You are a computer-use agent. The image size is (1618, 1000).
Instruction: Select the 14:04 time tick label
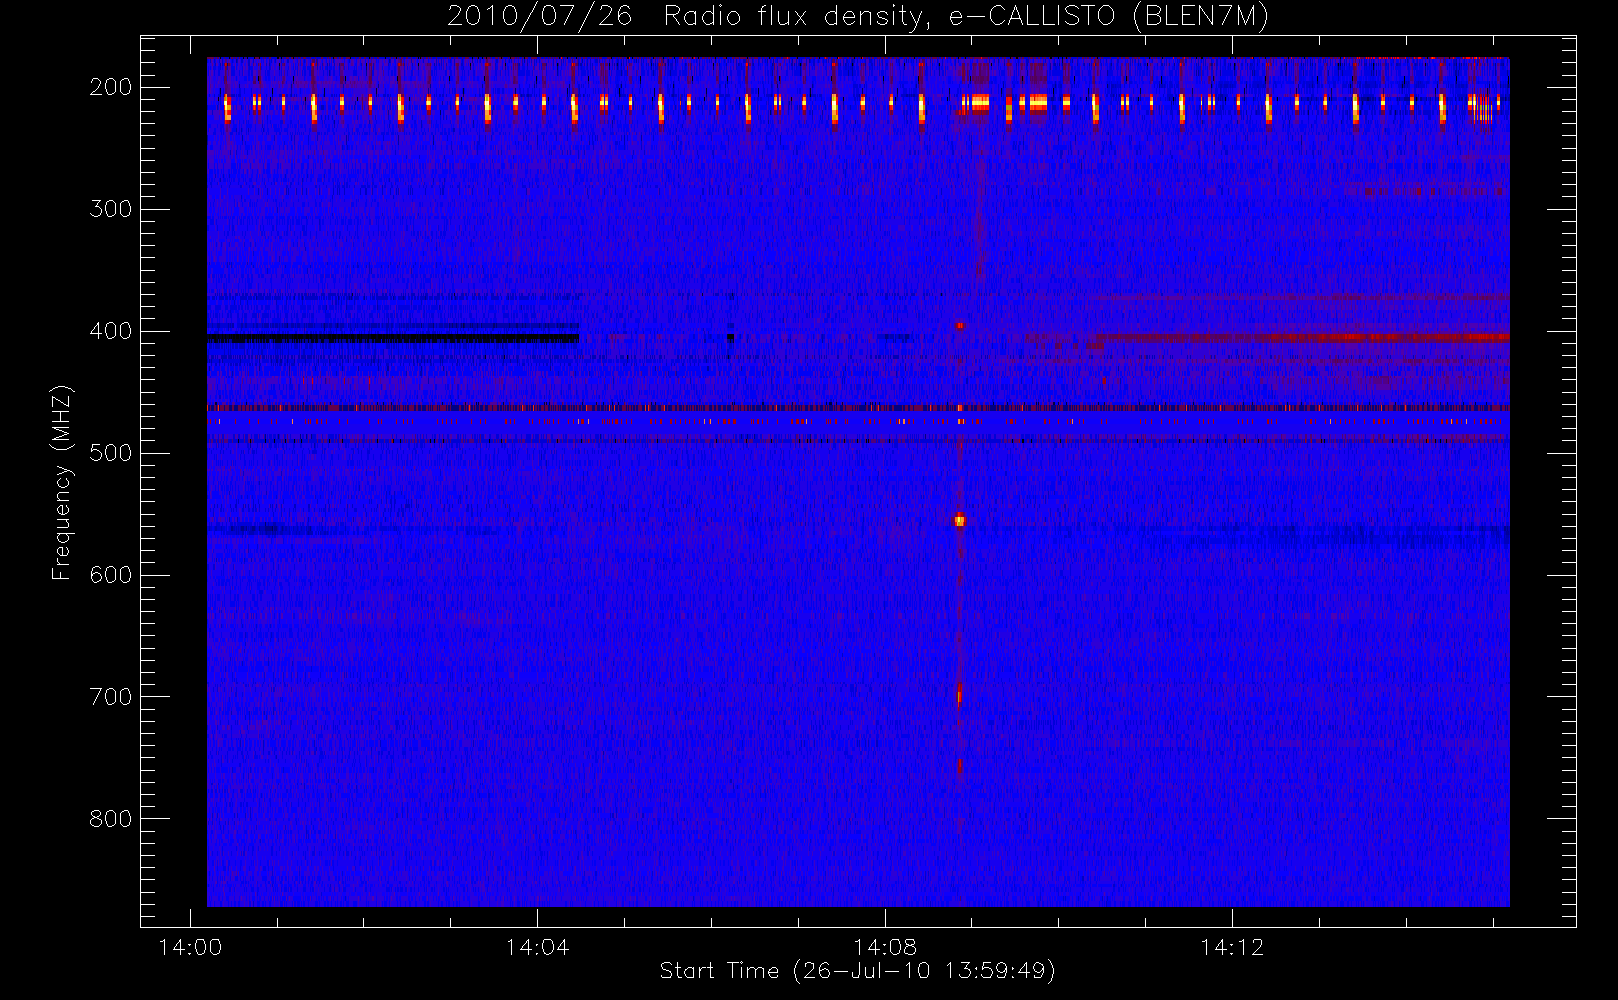pos(537,947)
